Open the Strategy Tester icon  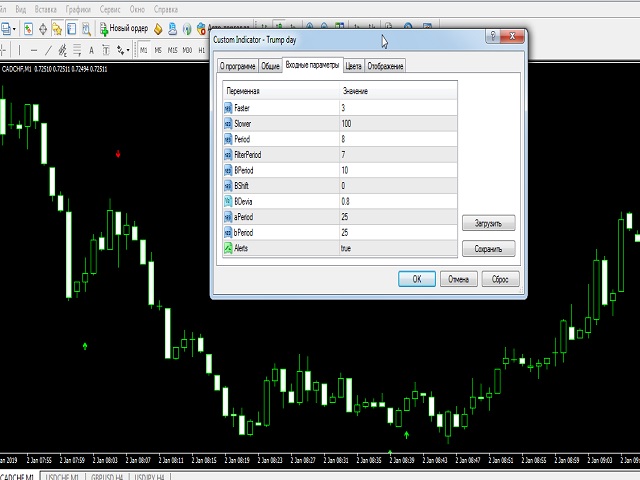(86, 29)
